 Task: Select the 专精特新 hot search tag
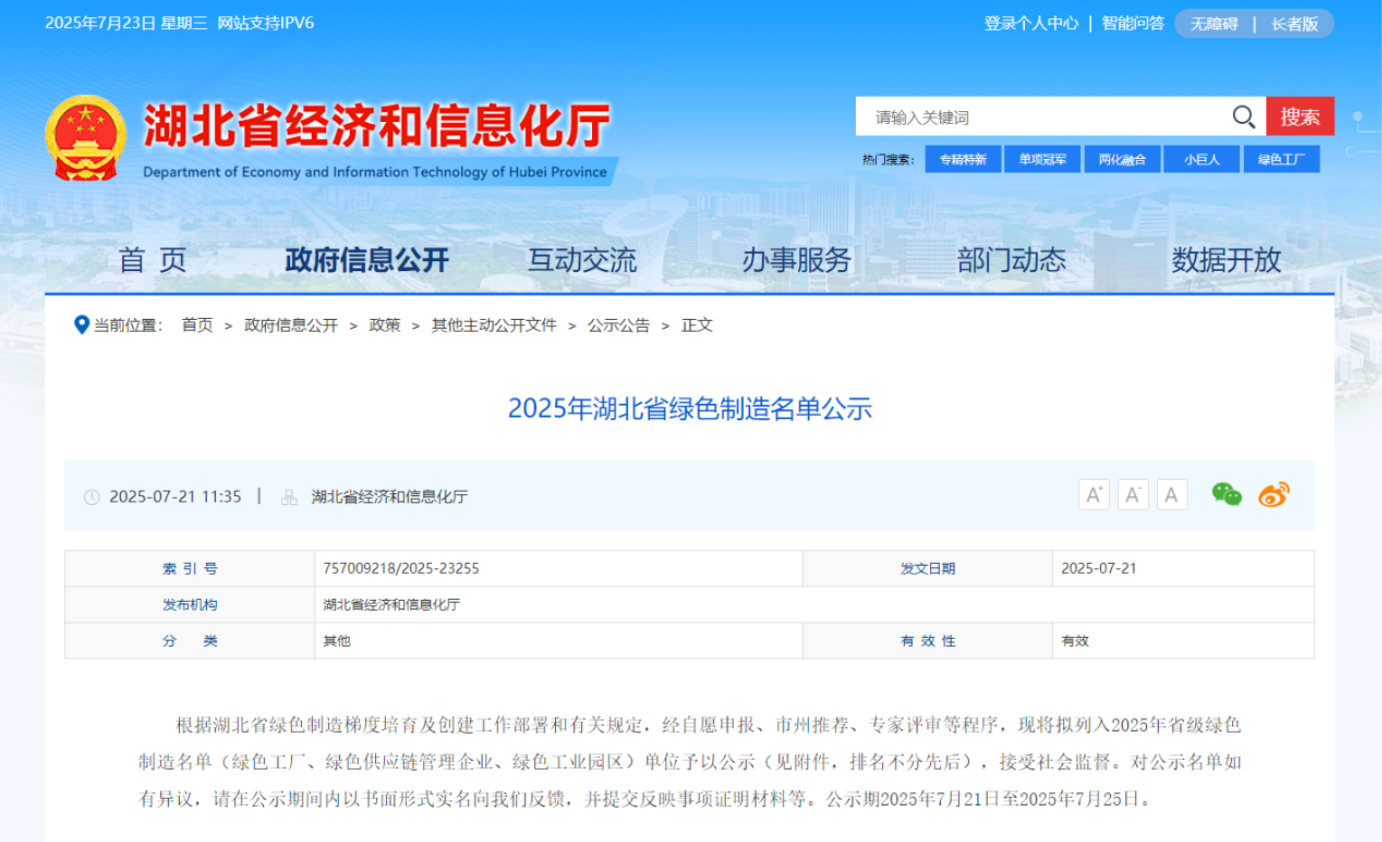[x=962, y=159]
